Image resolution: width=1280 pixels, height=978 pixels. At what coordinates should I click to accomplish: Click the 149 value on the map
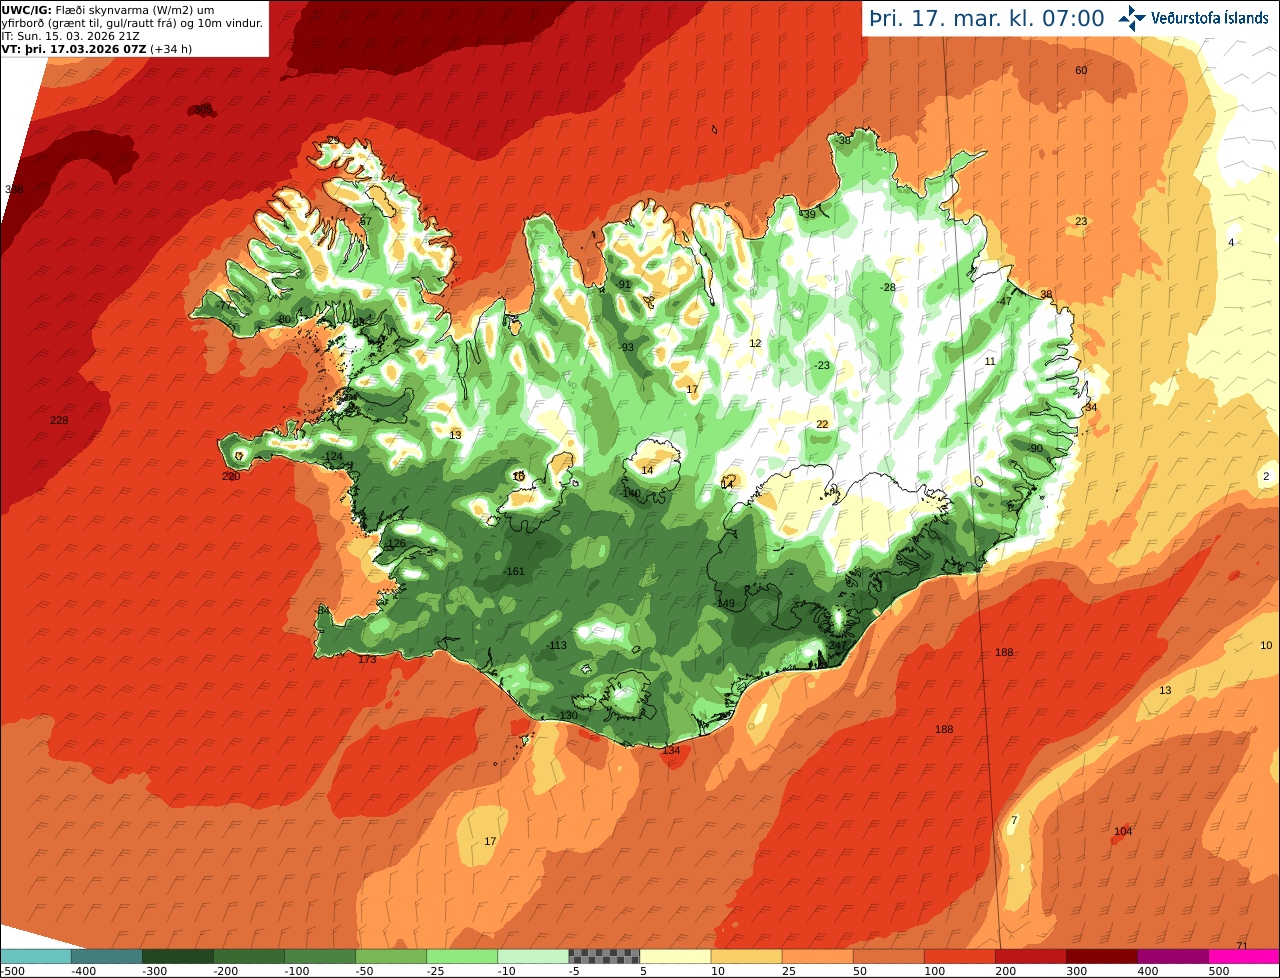pos(726,603)
